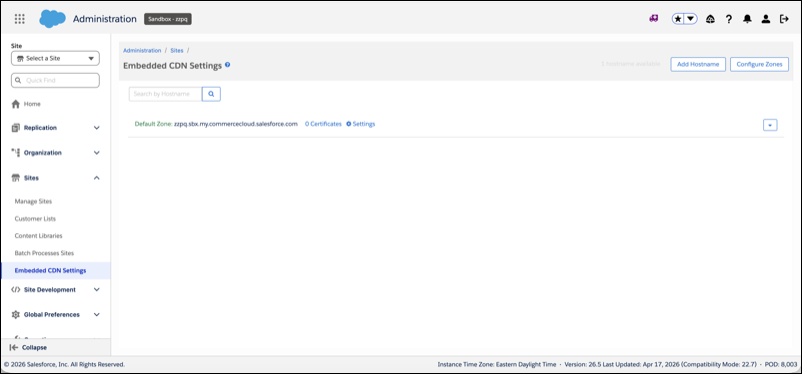This screenshot has width=802, height=374.
Task: Click the Replication icon in sidebar
Action: pyautogui.click(x=15, y=128)
